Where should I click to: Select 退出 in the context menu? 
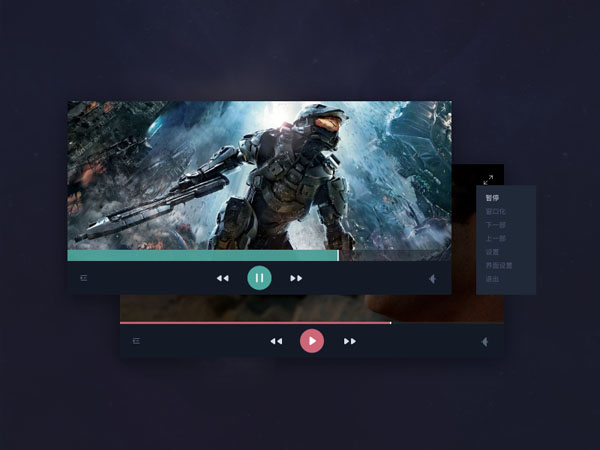[492, 279]
